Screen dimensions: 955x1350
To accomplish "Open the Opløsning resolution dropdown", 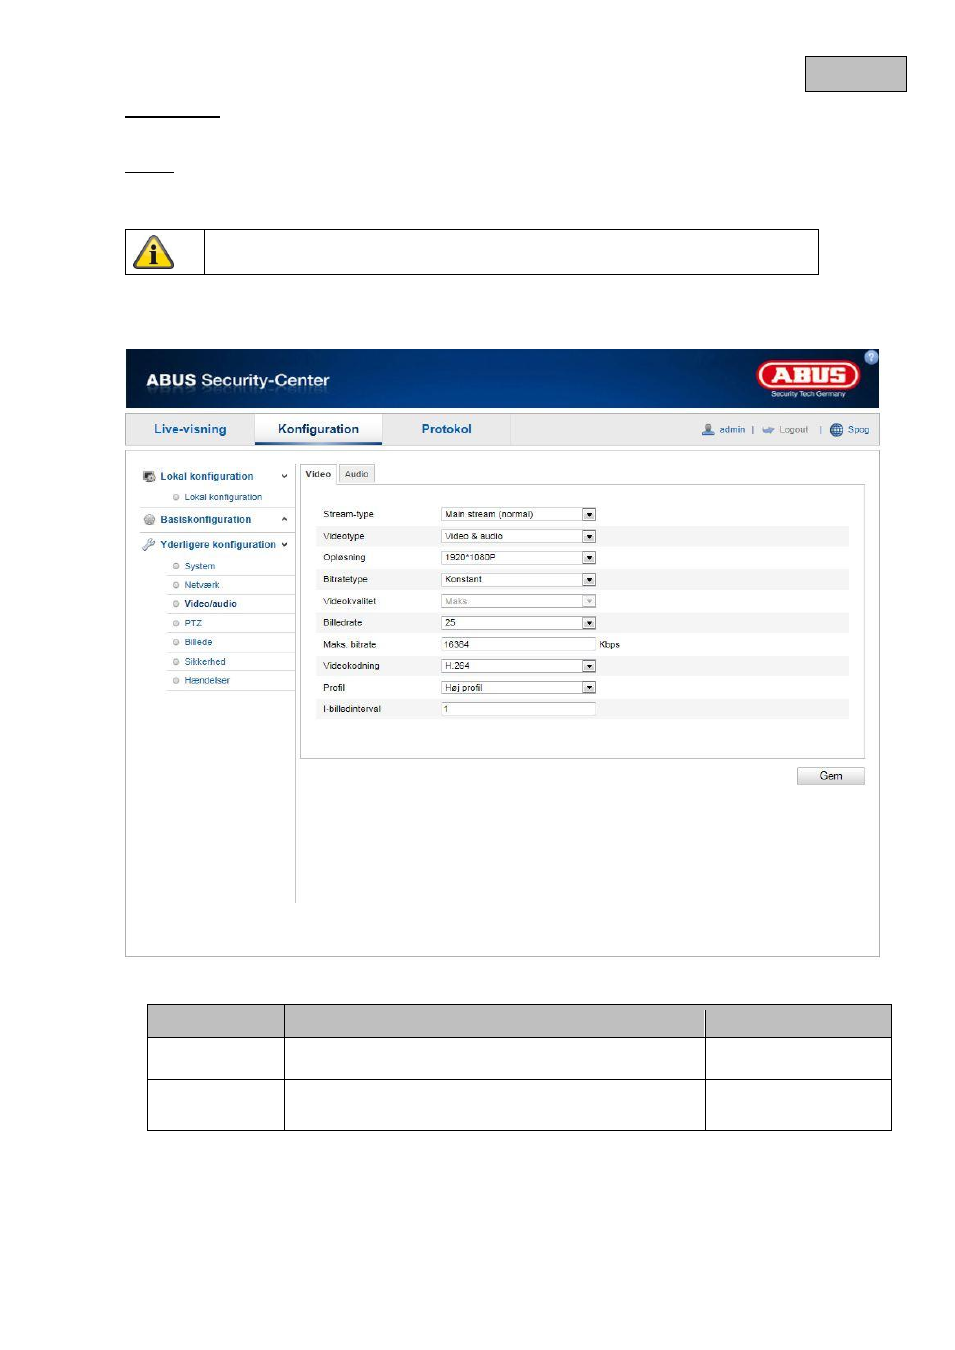I will click(x=518, y=558).
